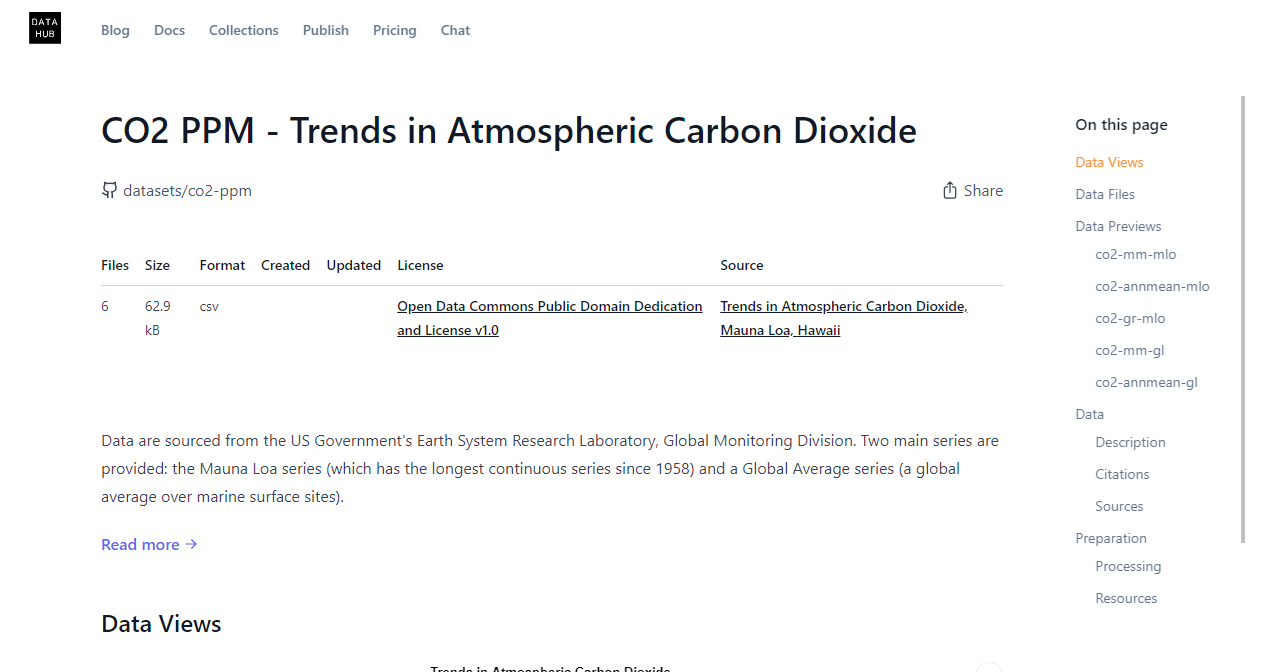This screenshot has width=1269, height=672.
Task: Go to the Processing section link
Action: [1128, 566]
